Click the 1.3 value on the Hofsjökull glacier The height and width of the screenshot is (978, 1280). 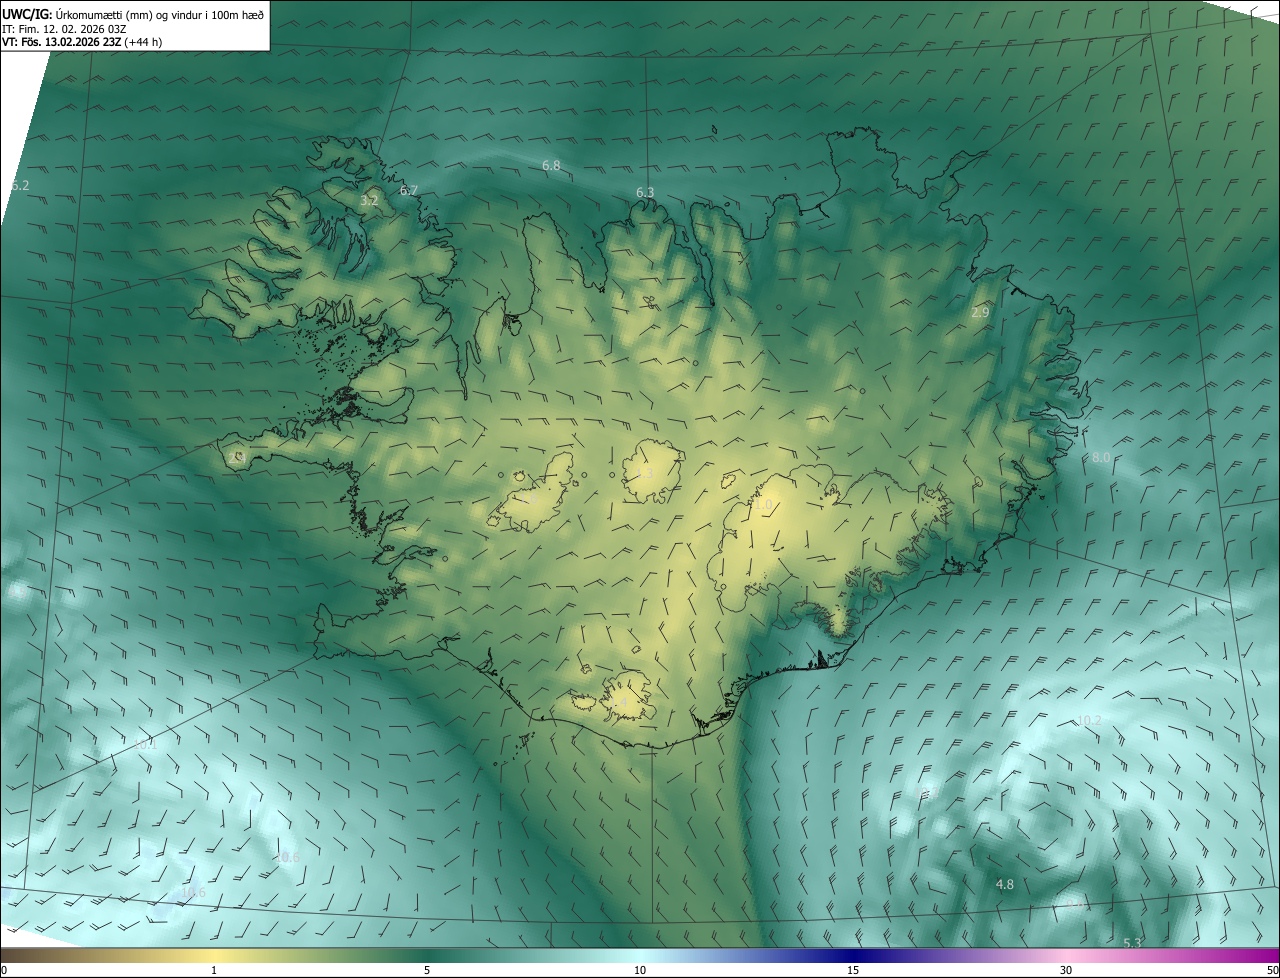tap(645, 473)
